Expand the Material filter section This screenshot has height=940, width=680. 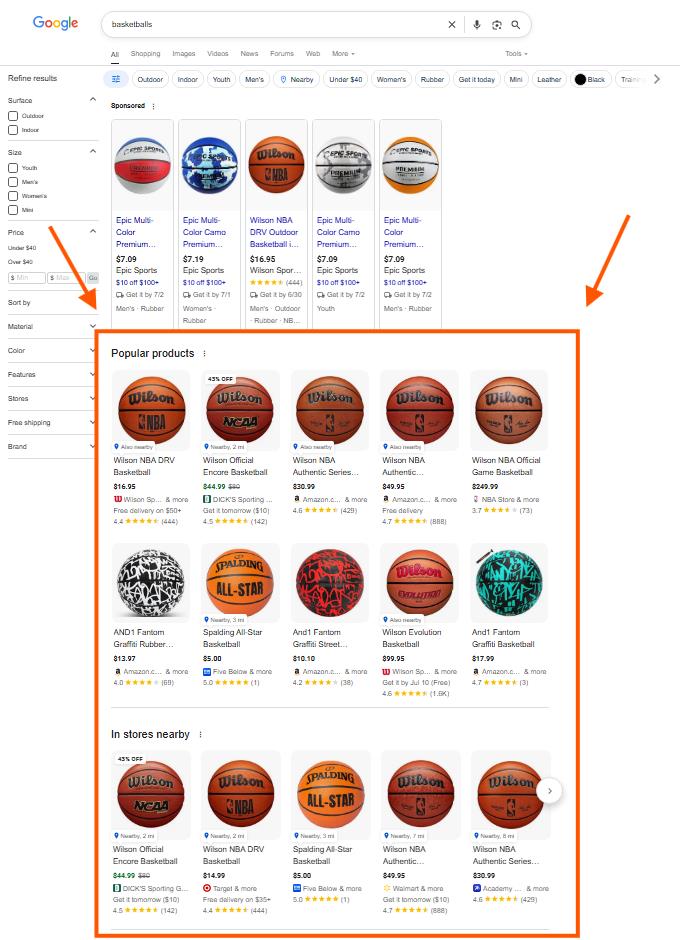(x=52, y=326)
